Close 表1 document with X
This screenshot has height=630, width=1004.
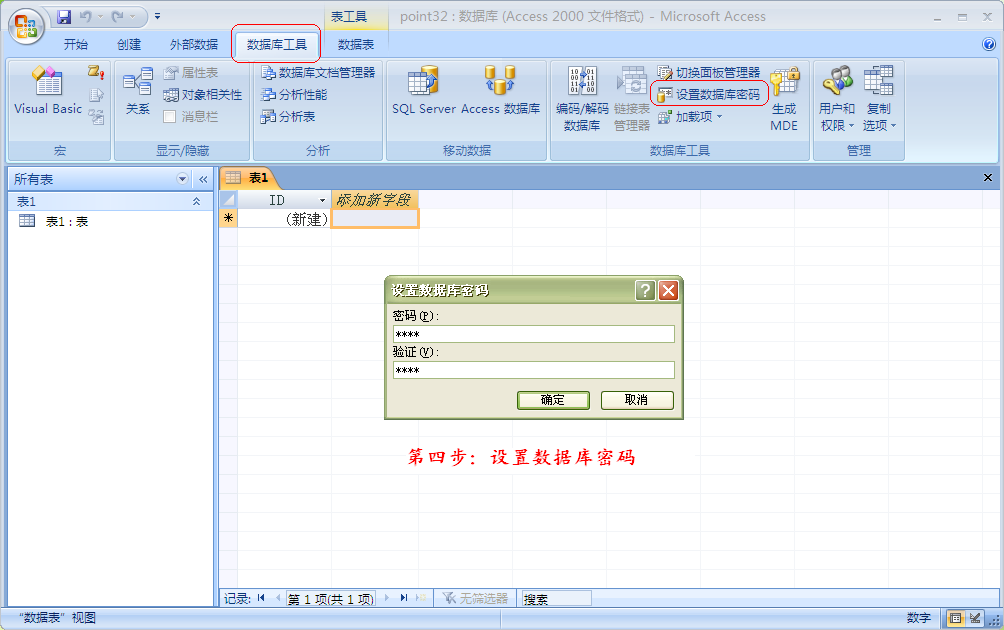click(987, 178)
